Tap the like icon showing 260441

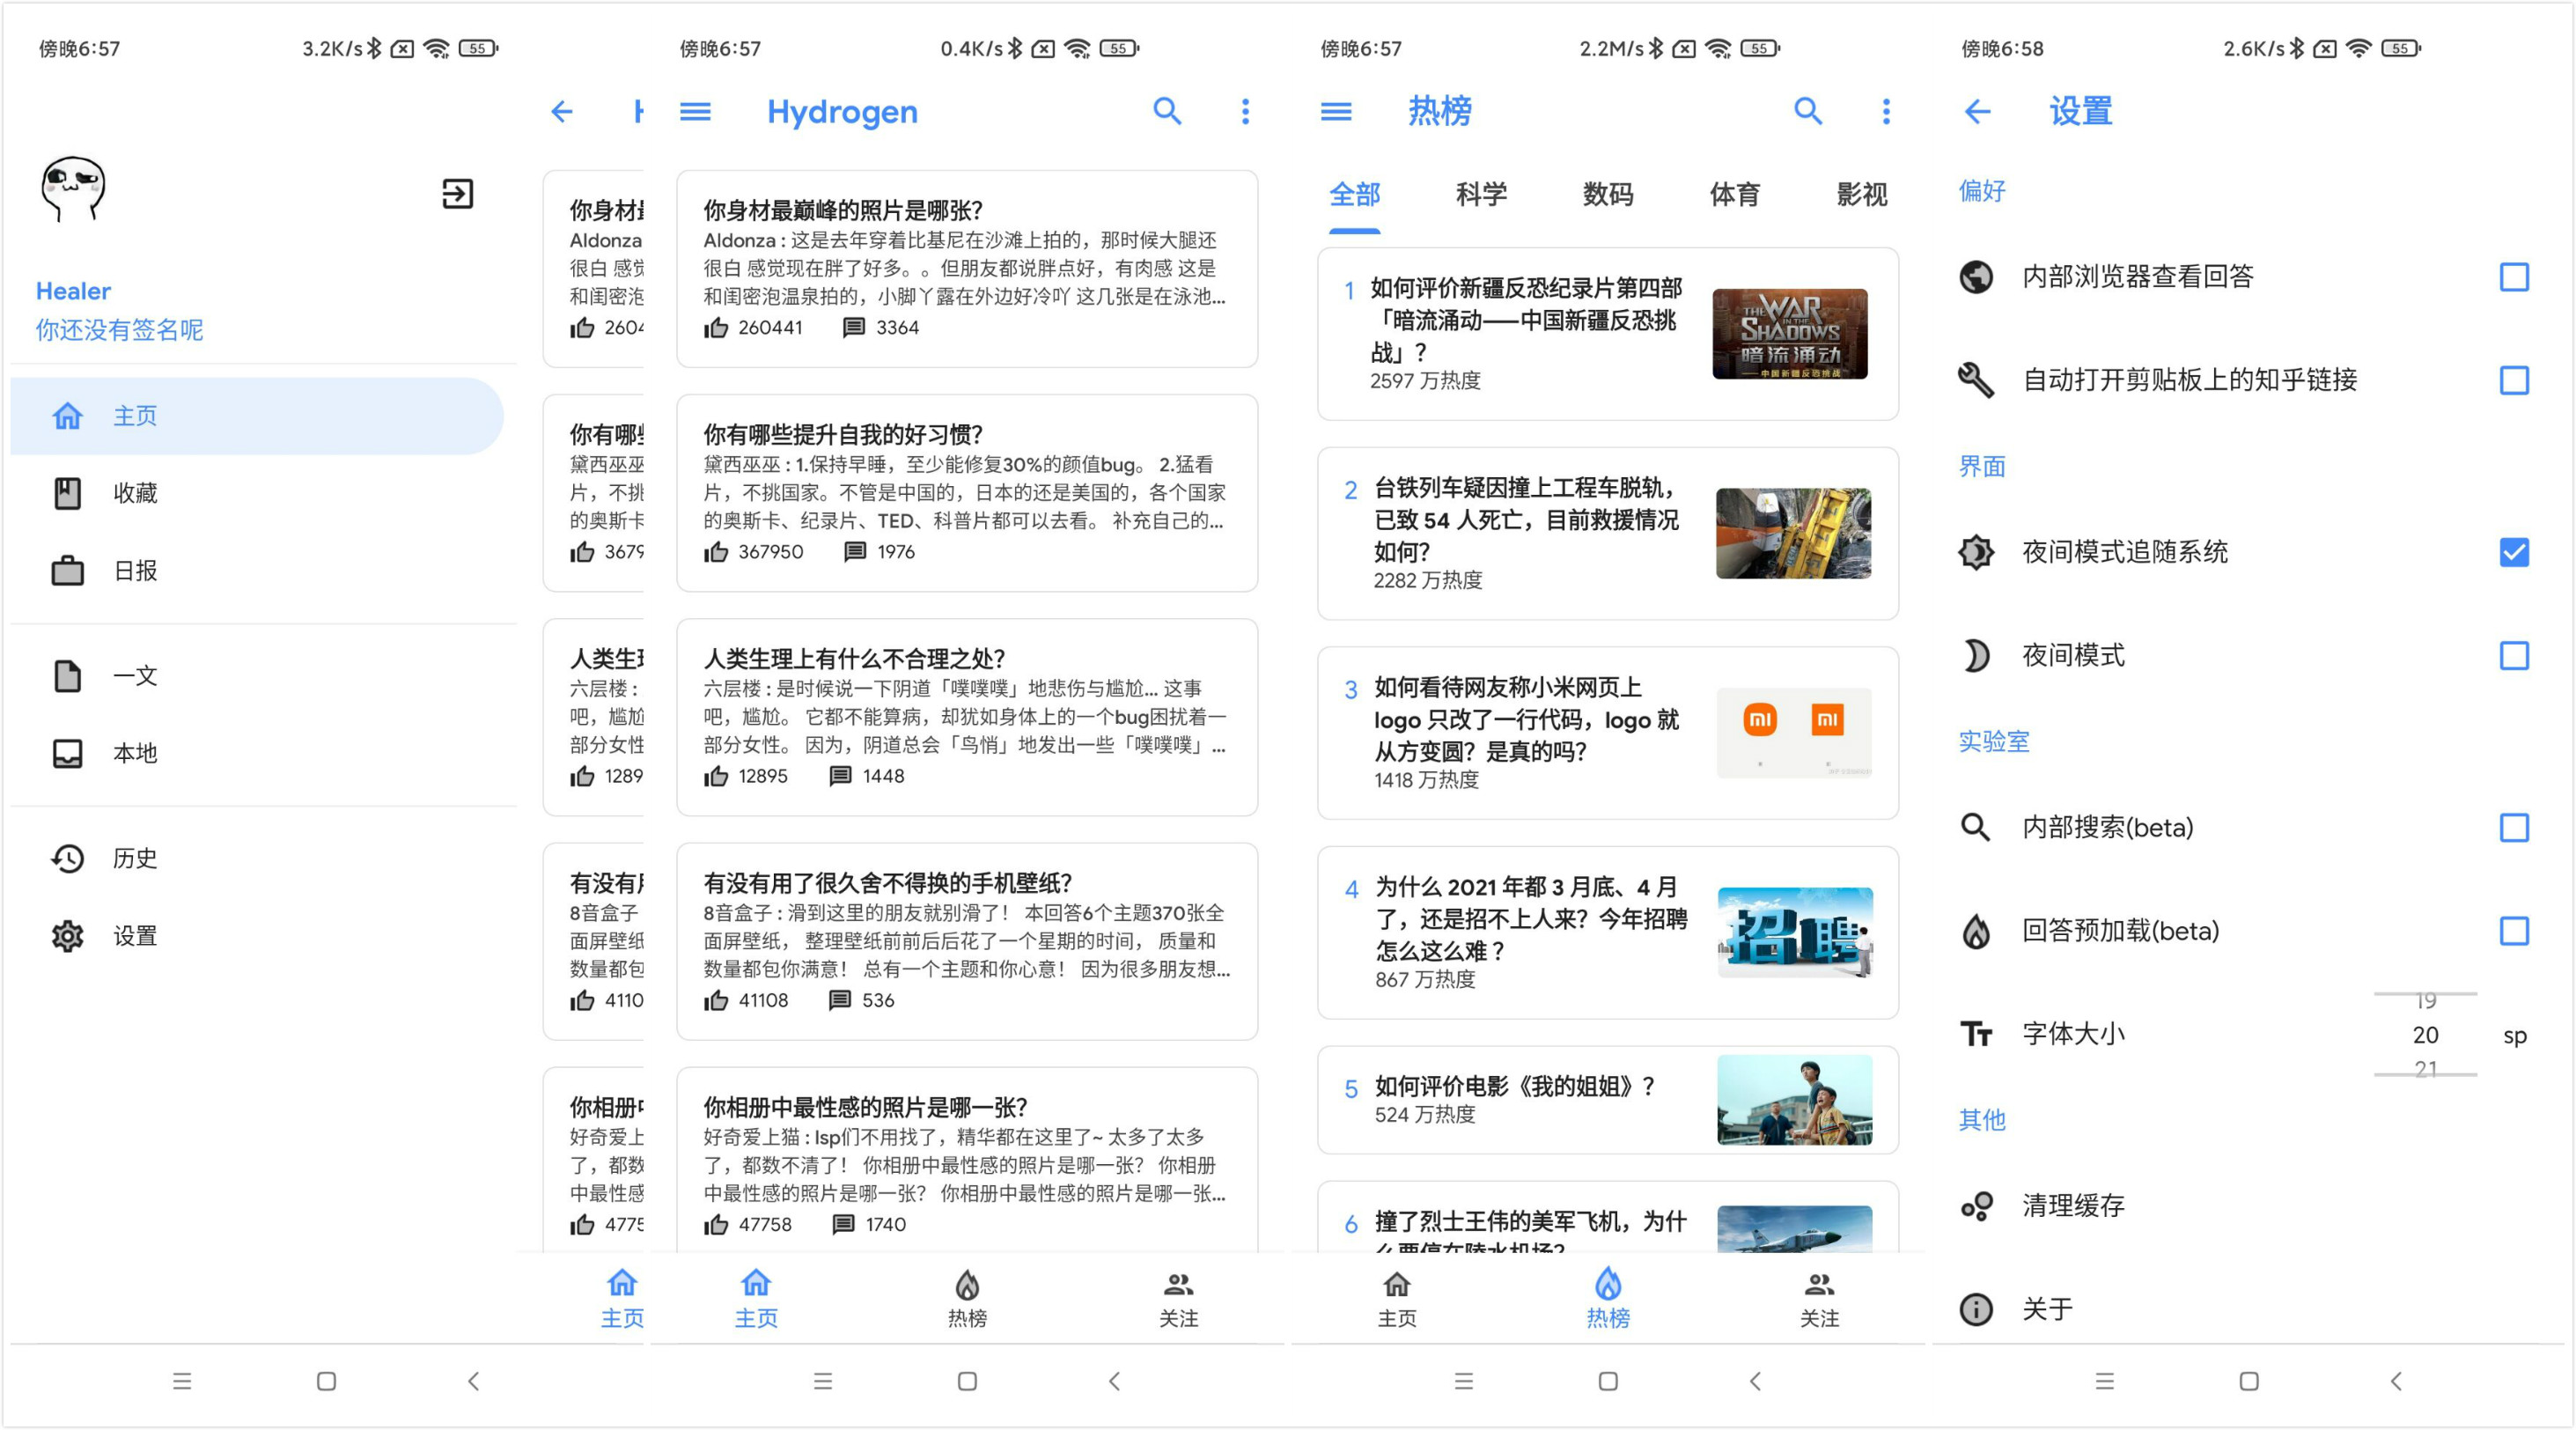[716, 327]
